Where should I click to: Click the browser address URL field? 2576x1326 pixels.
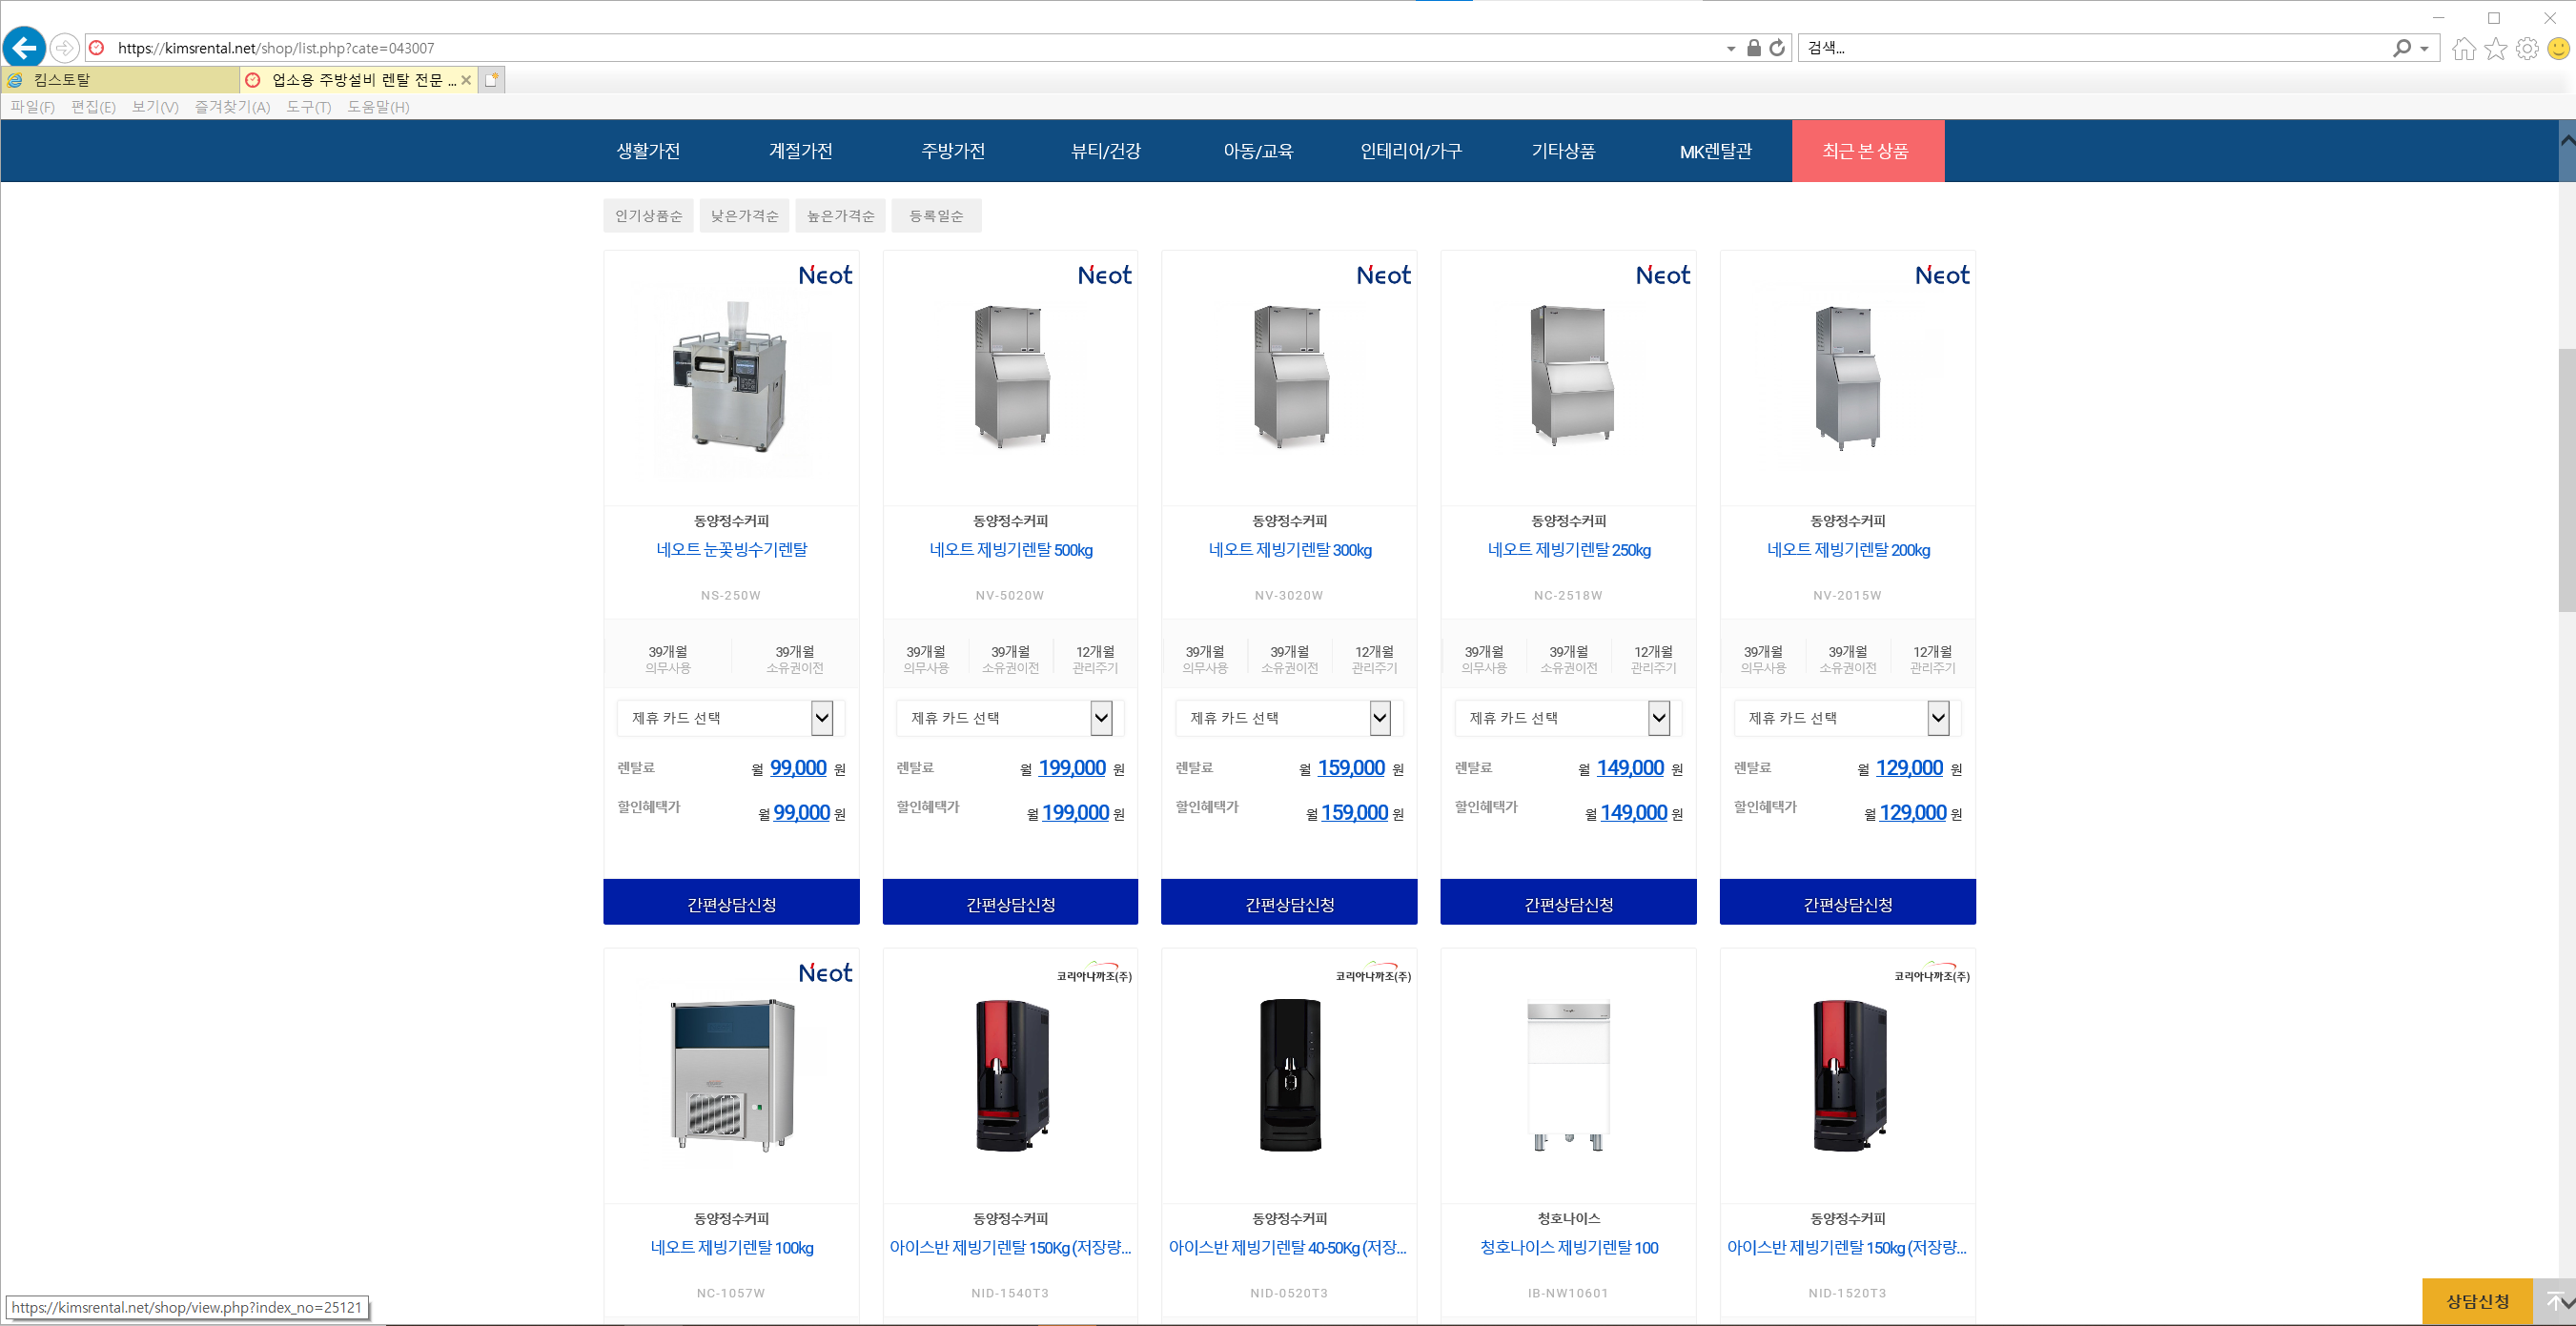(x=900, y=48)
